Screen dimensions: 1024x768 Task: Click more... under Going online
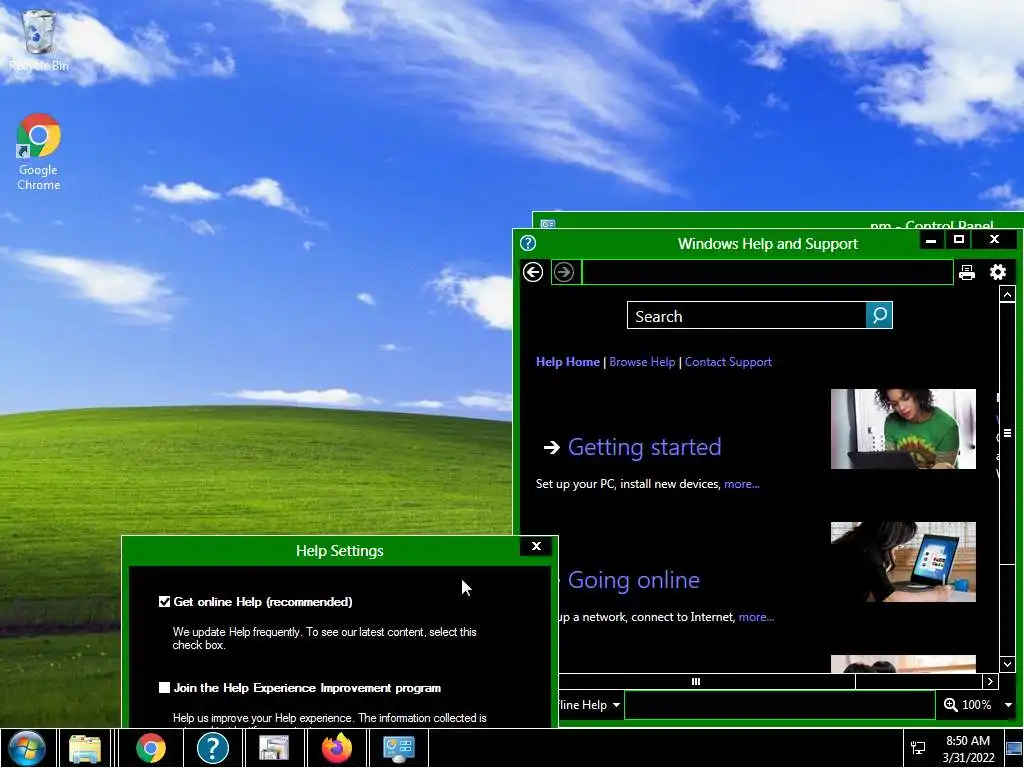(x=756, y=617)
